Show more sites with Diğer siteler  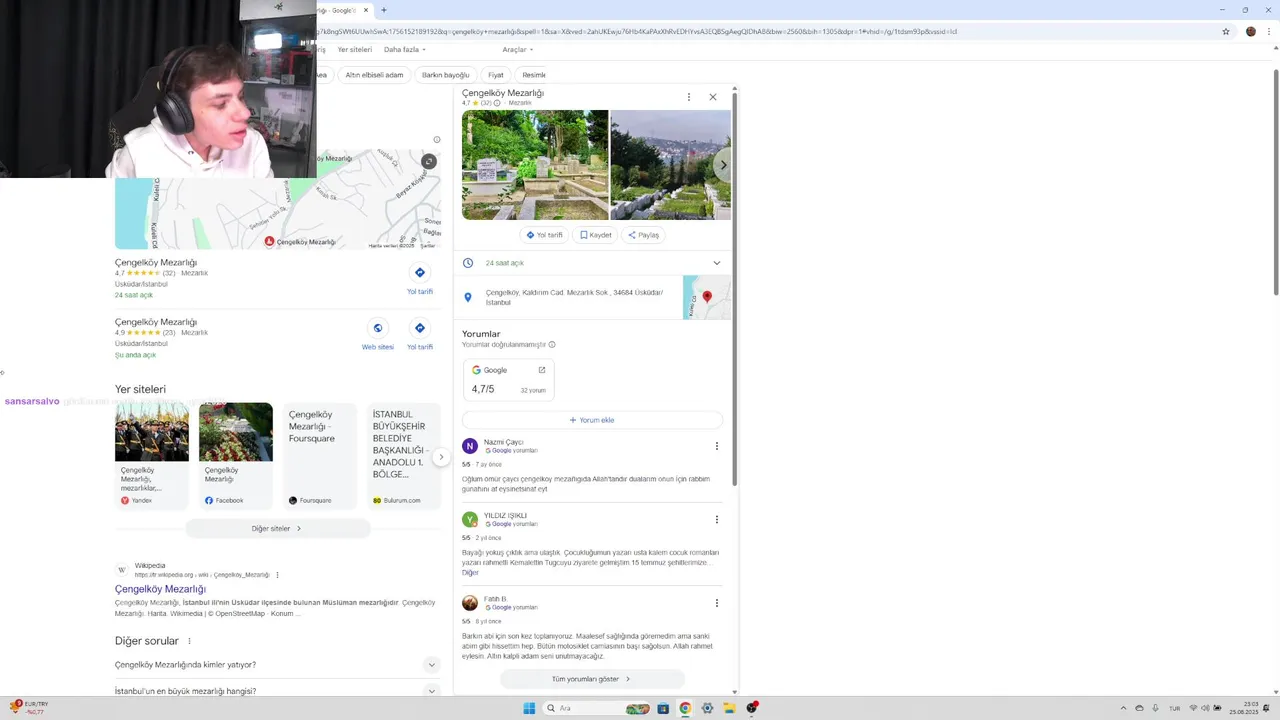pos(277,528)
